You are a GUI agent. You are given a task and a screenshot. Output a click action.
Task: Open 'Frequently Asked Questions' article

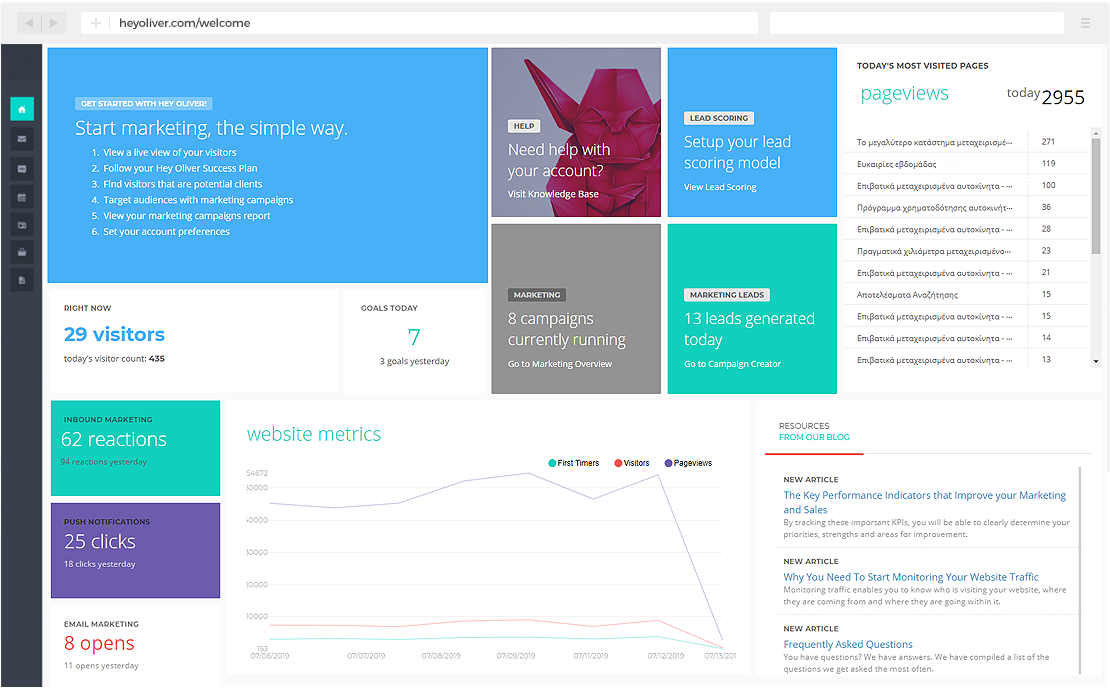847,644
